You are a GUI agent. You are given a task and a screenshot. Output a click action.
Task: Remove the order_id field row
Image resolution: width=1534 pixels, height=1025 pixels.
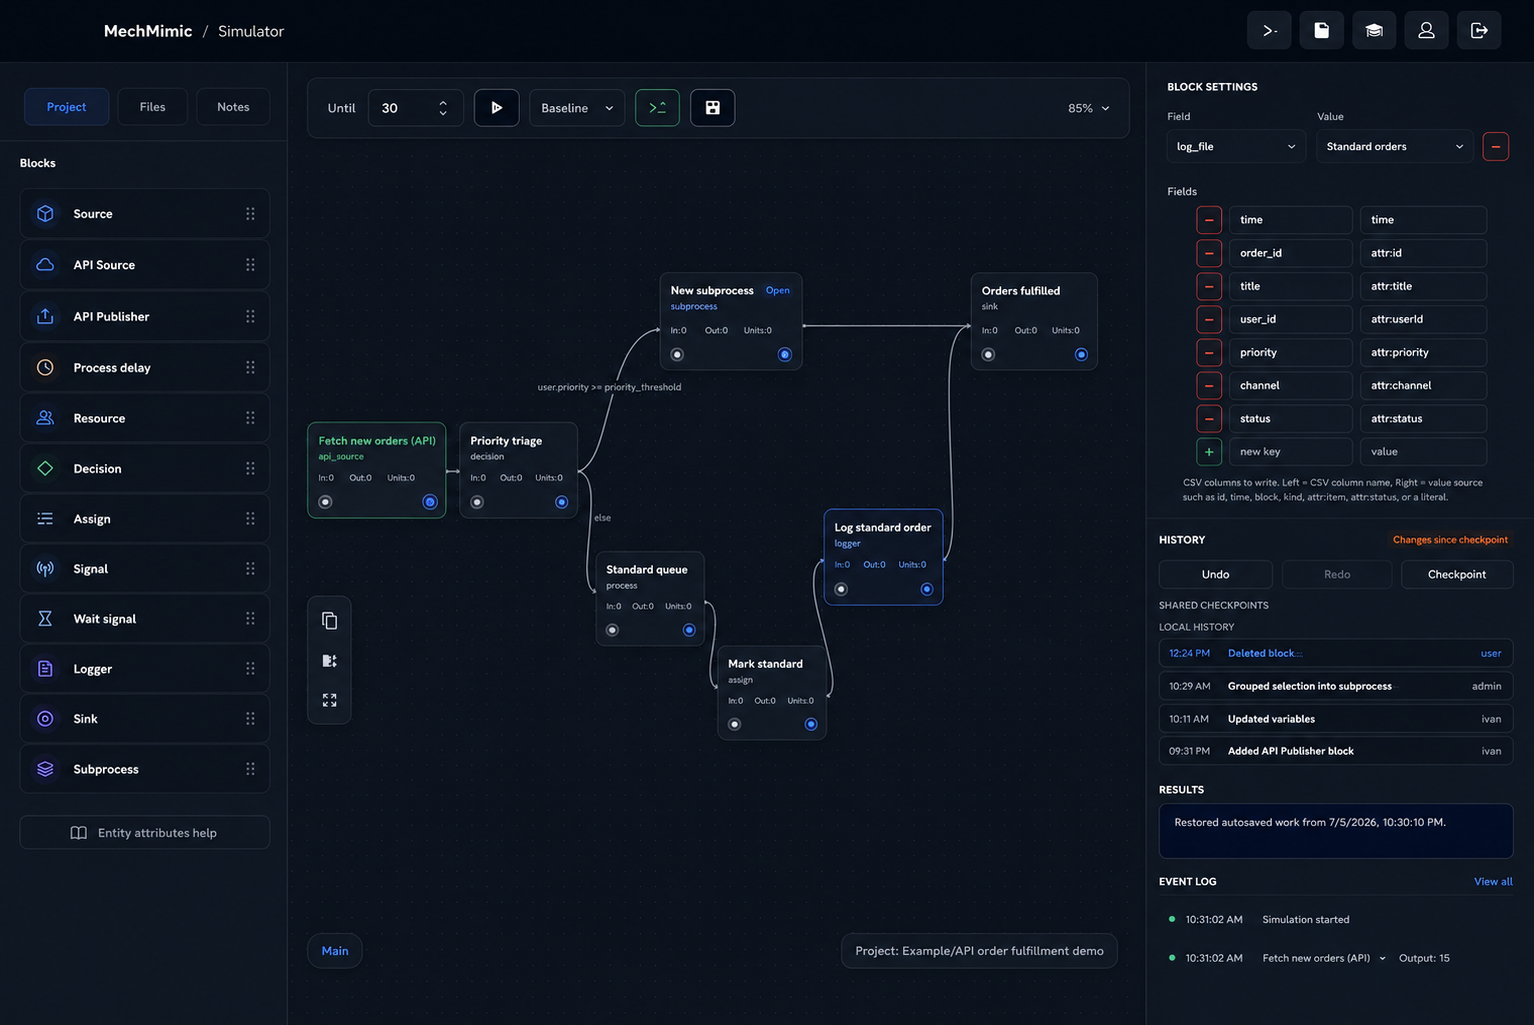tap(1209, 253)
